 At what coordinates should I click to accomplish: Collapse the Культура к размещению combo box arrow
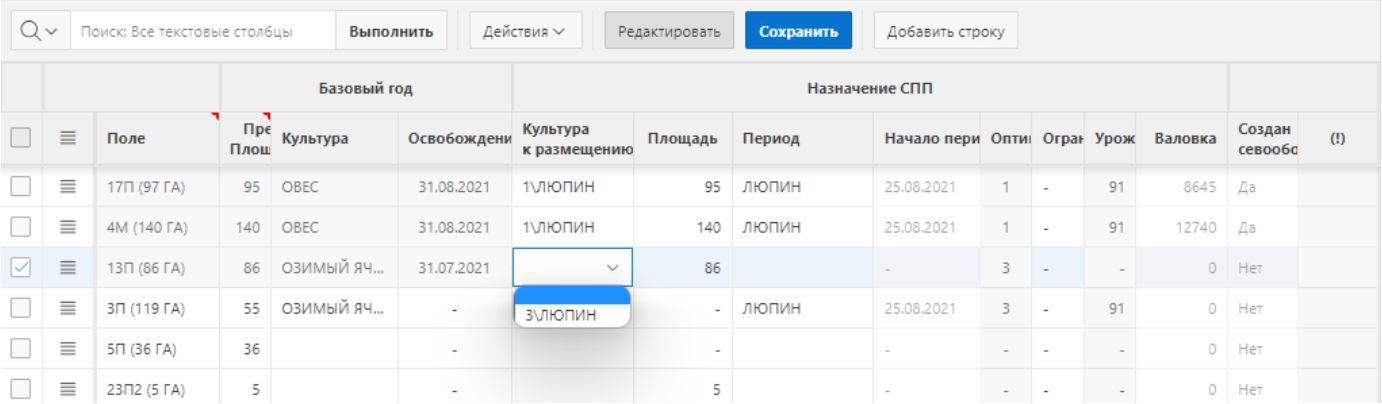point(612,267)
